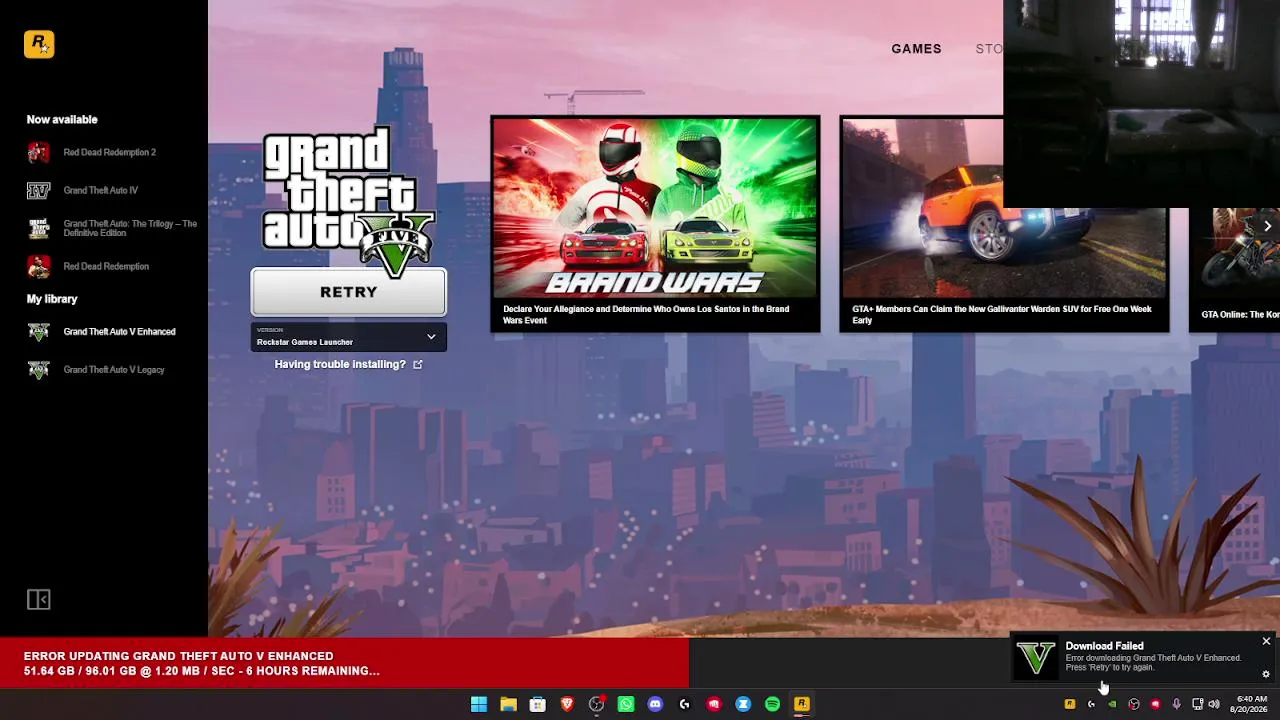The height and width of the screenshot is (720, 1280).
Task: Click the Download Failed notification message
Action: 1153,663
